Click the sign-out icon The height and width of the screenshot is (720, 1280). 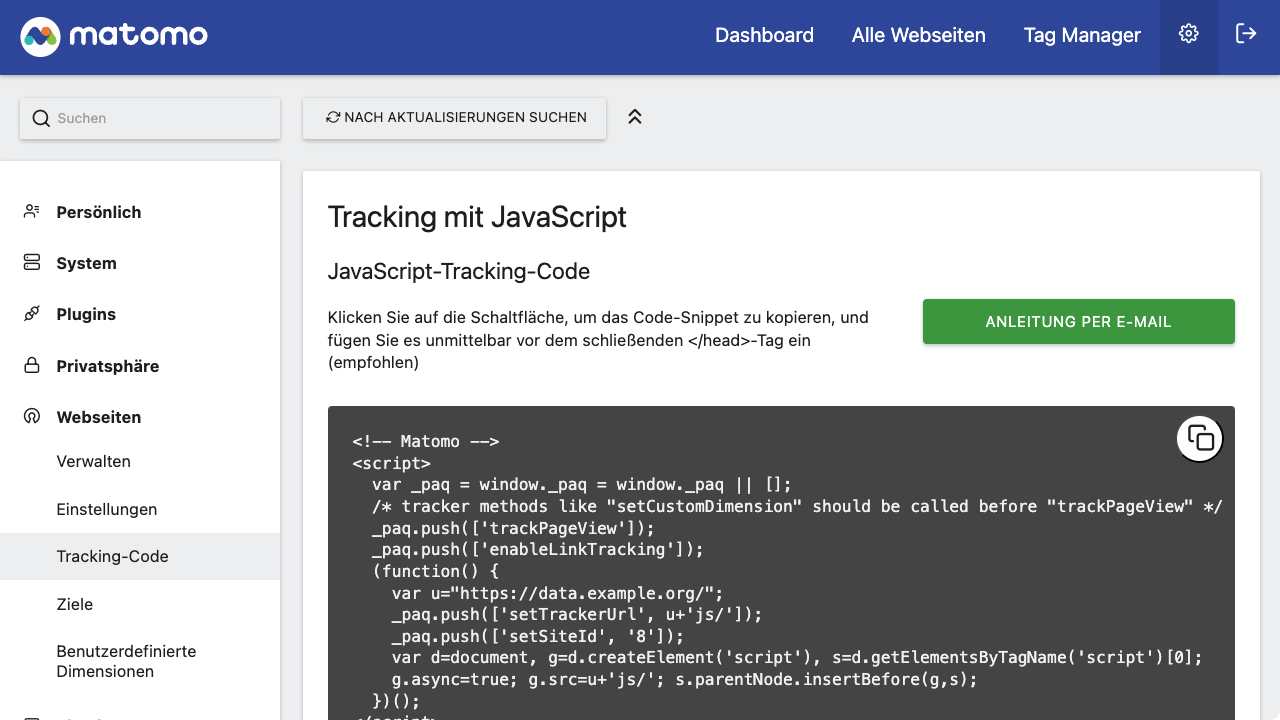(1246, 34)
